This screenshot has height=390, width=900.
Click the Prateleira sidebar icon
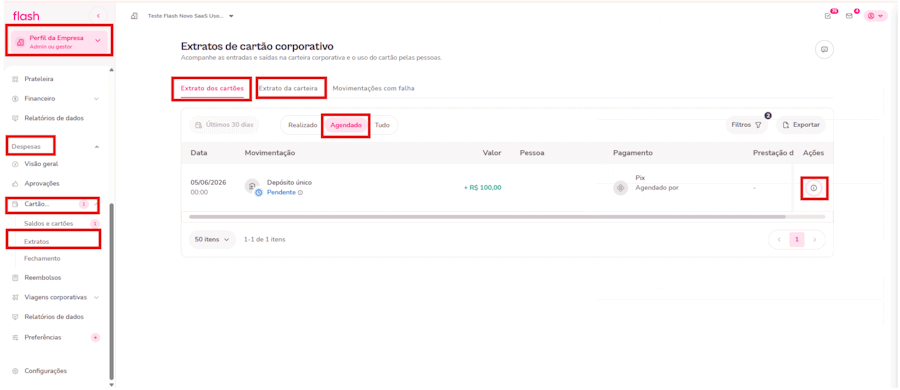15,79
